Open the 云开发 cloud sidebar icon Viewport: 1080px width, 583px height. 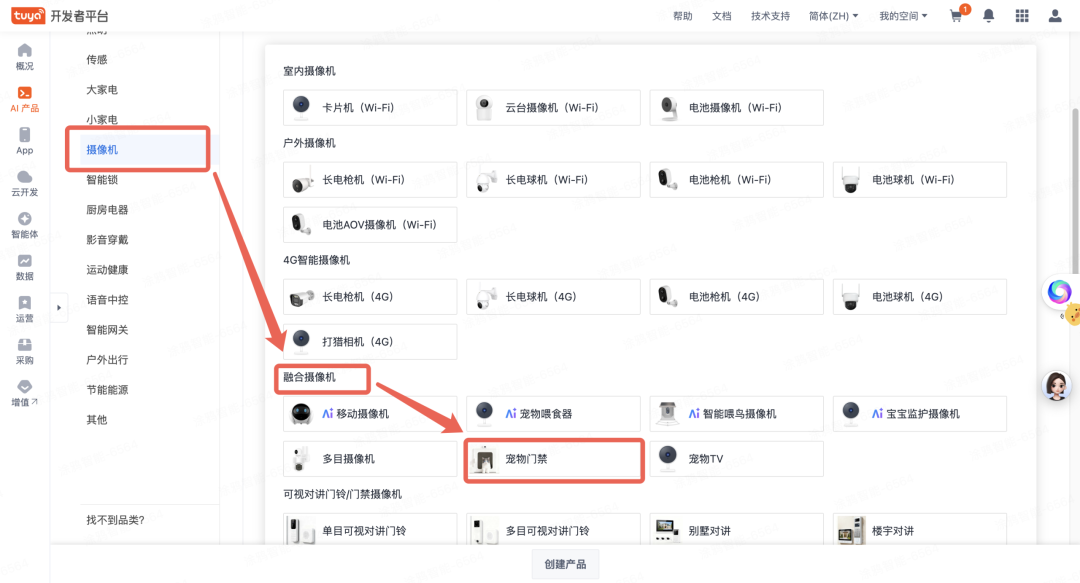pyautogui.click(x=25, y=183)
